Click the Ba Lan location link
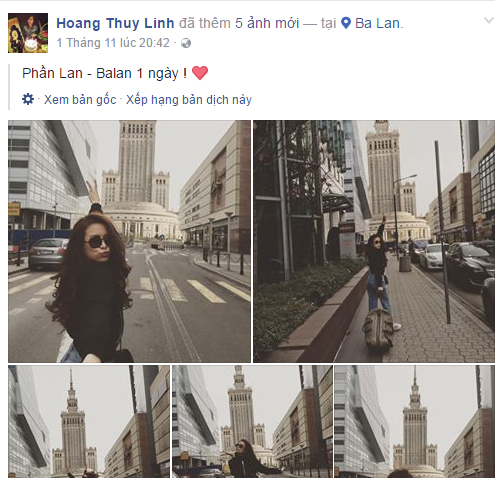495x478 pixels. coord(379,23)
